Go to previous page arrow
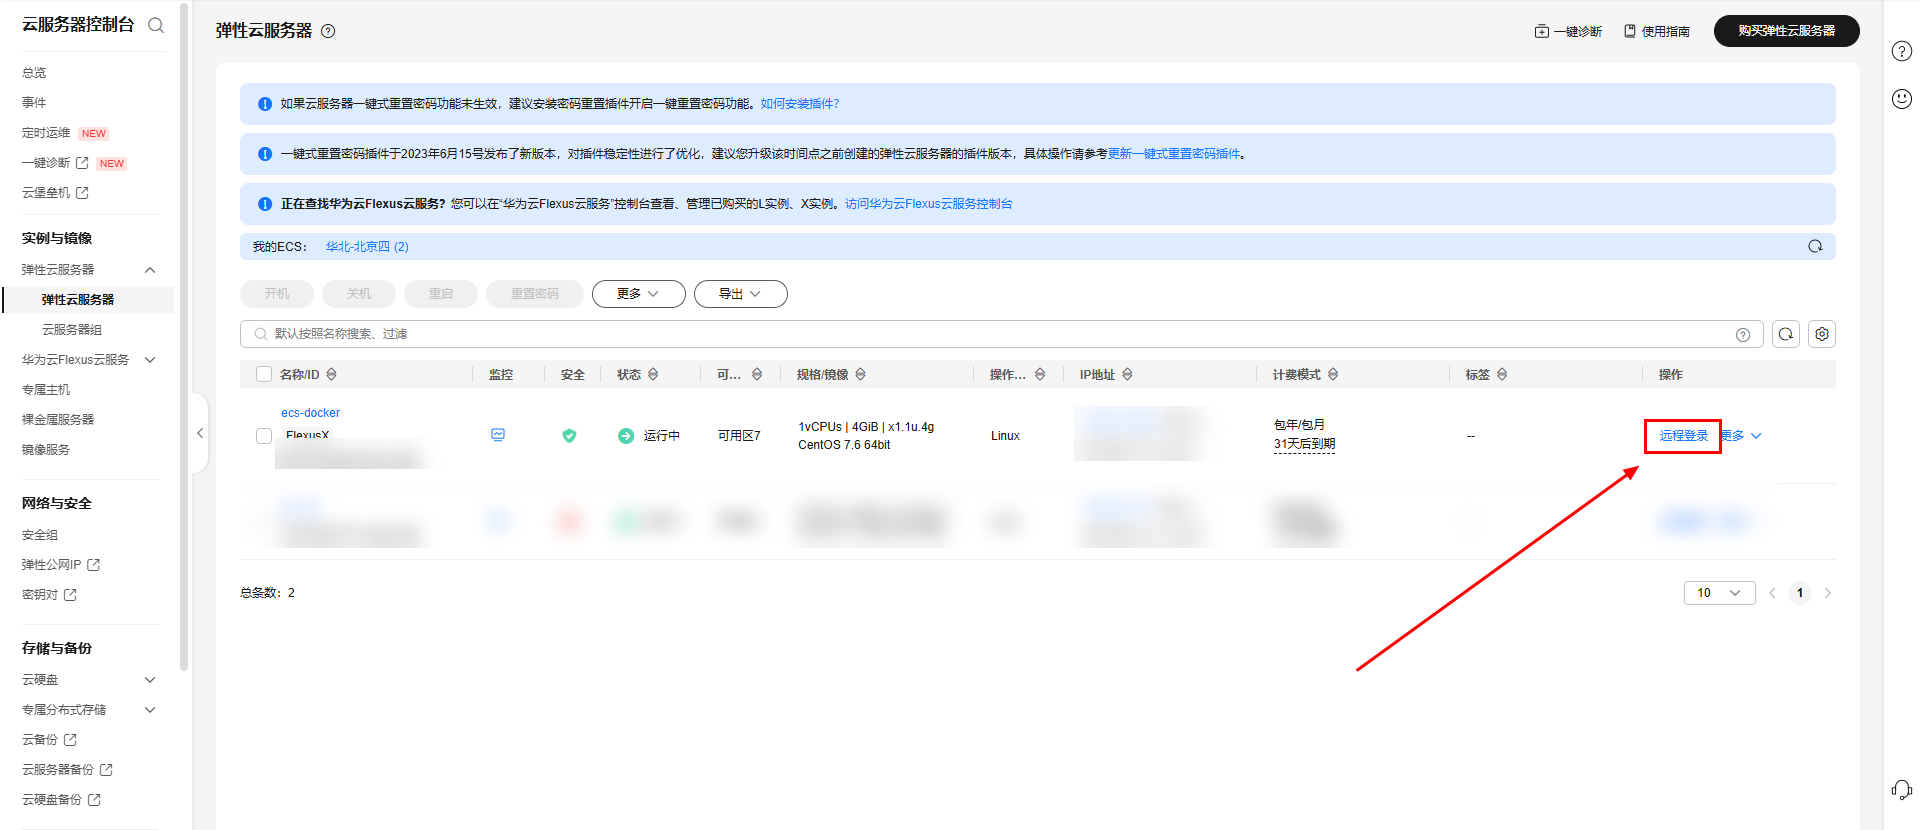Image resolution: width=1919 pixels, height=830 pixels. (x=1772, y=593)
